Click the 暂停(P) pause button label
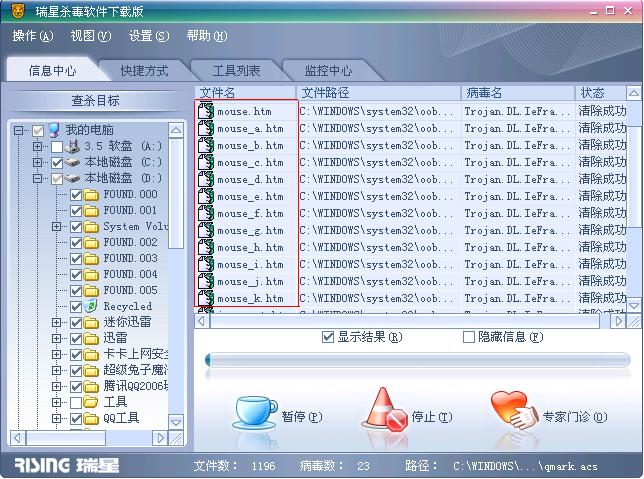The image size is (644, 479). 302,417
